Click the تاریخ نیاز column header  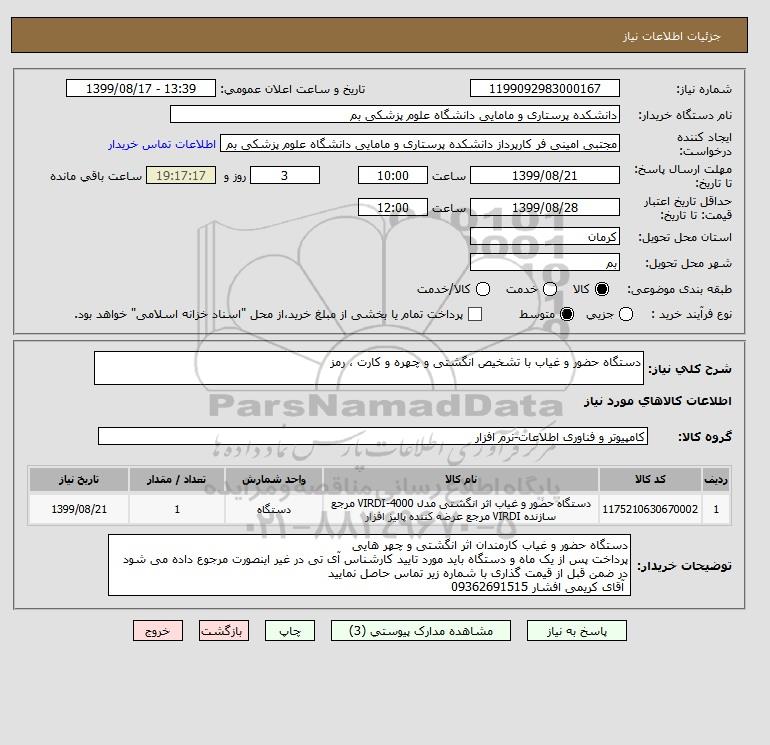tap(79, 479)
